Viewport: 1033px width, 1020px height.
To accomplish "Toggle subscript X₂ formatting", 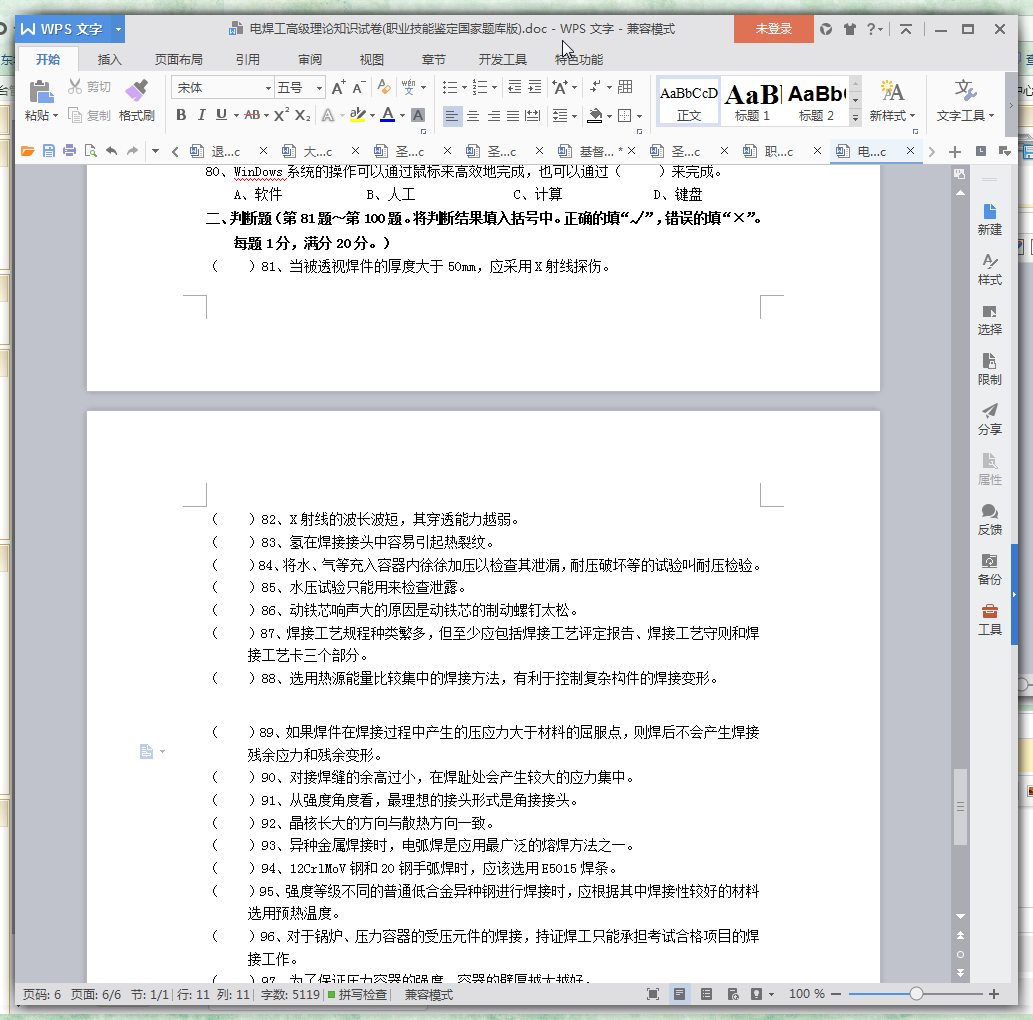I will coord(302,115).
